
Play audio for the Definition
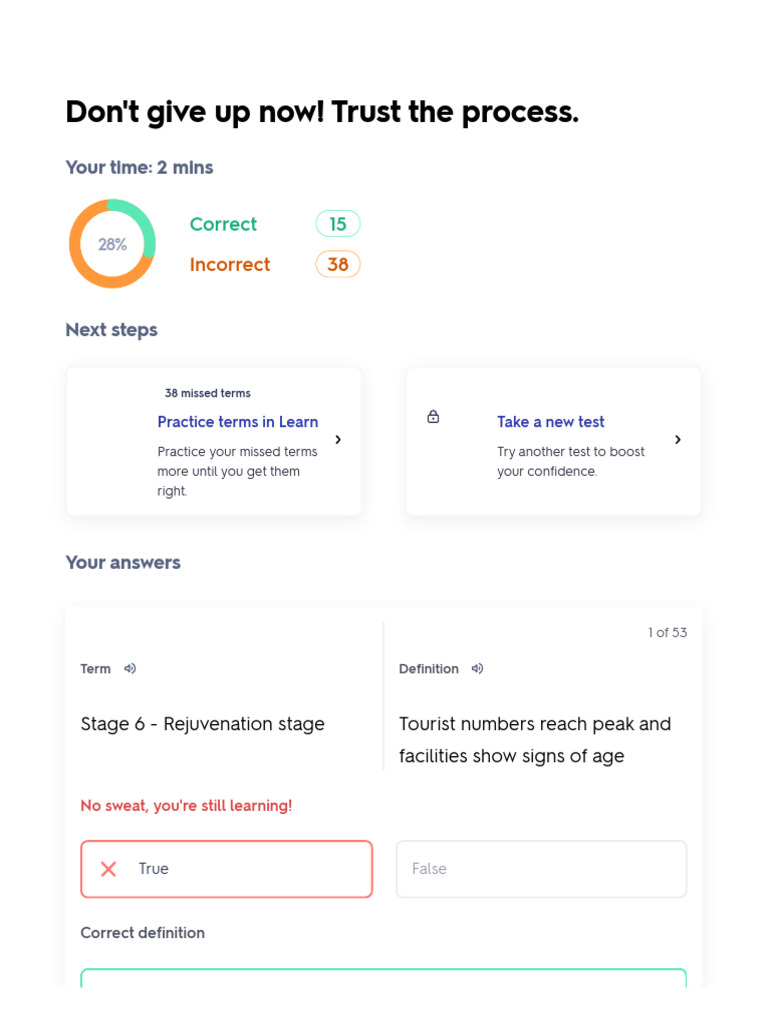(477, 669)
